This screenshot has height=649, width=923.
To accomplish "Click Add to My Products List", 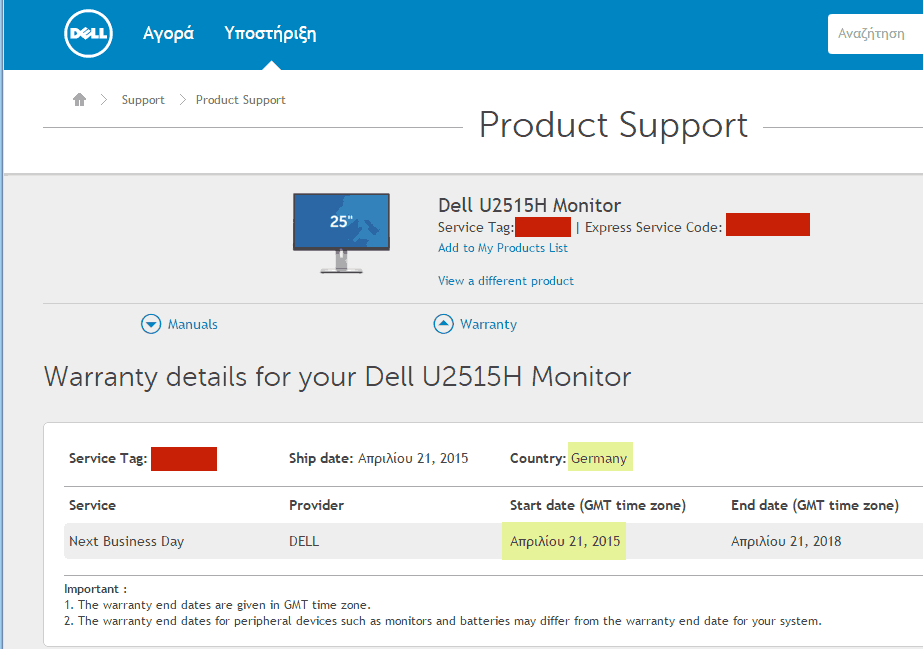I will click(503, 248).
